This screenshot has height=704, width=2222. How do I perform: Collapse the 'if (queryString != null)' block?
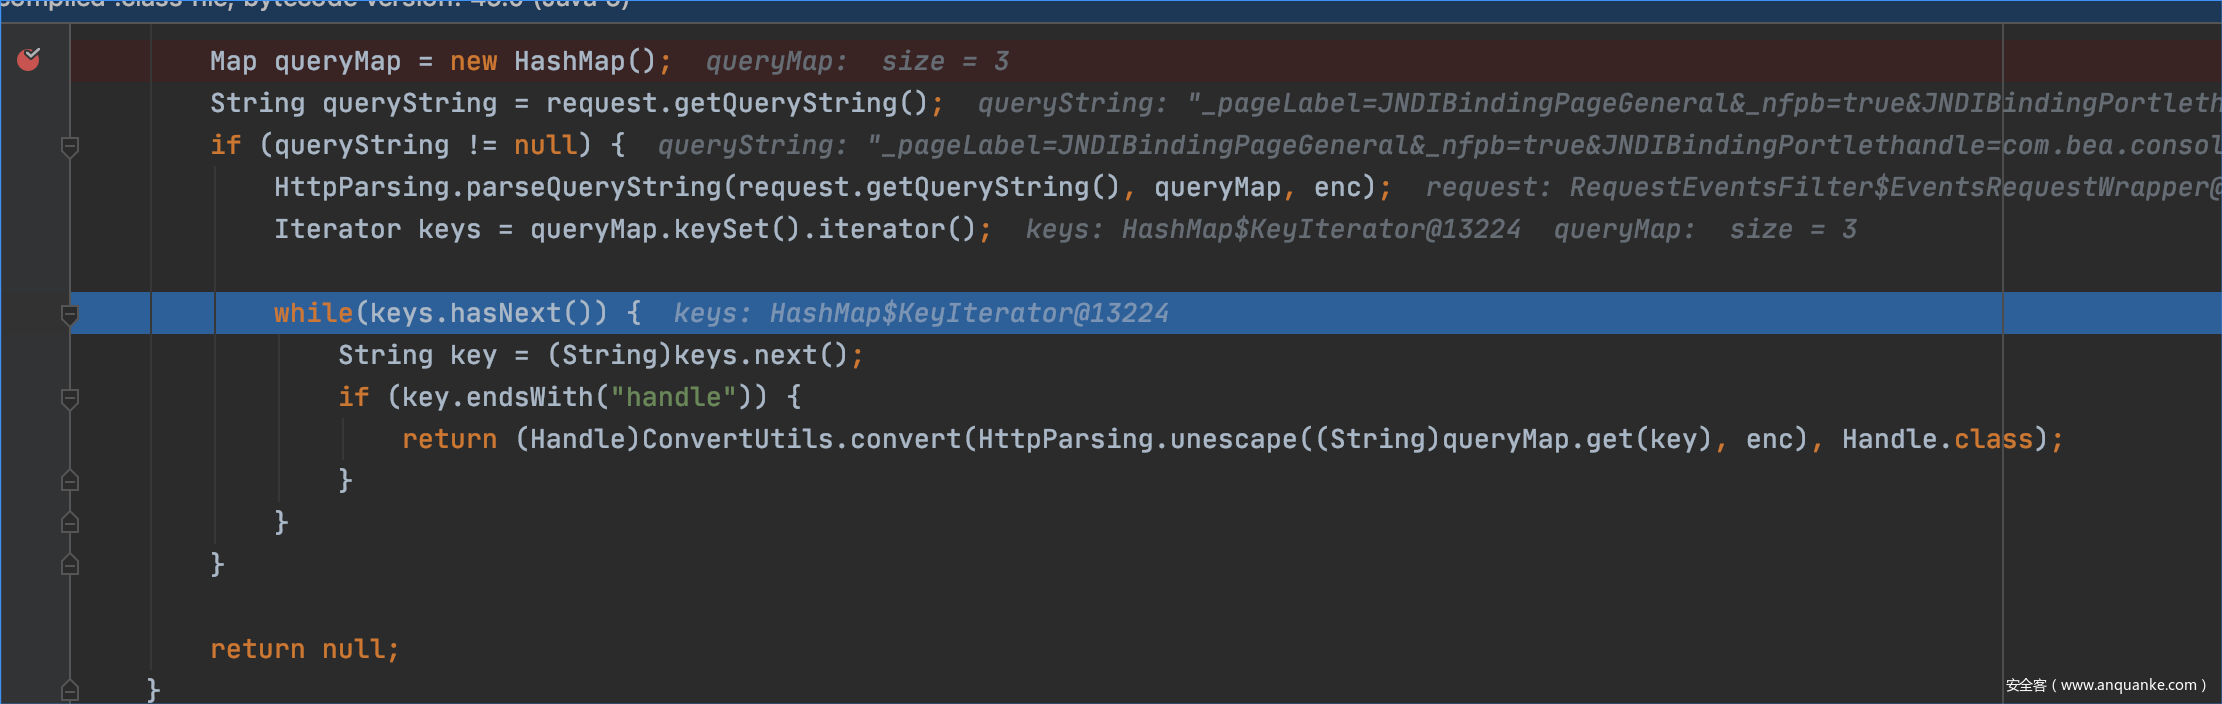tap(70, 146)
